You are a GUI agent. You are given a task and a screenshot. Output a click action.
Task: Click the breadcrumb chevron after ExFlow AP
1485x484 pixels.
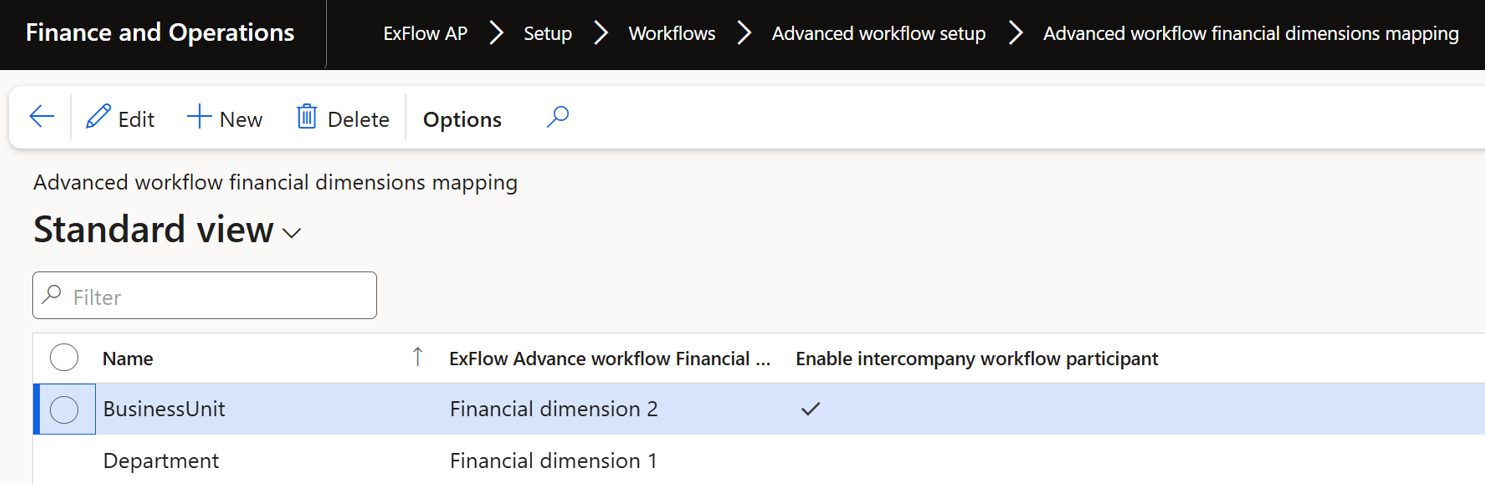[496, 34]
